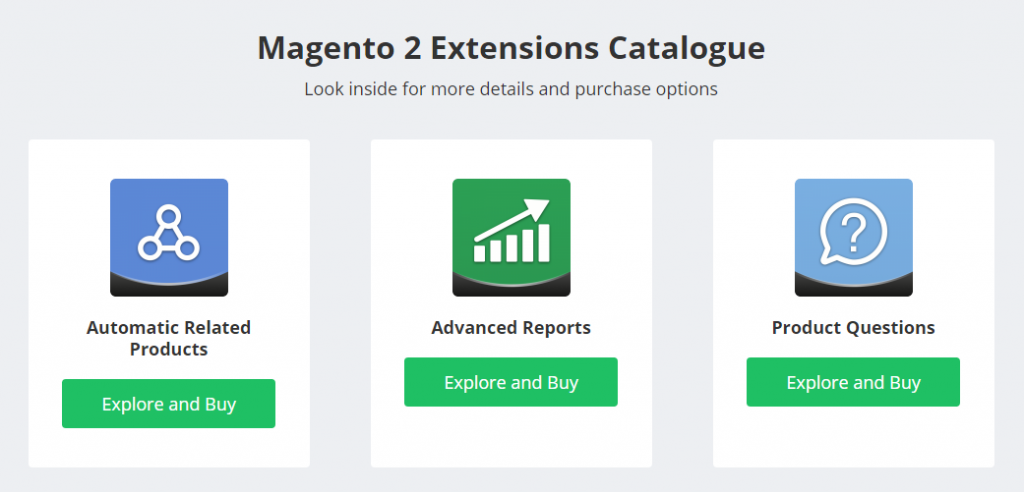Select the black base strip of the Advanced Reports icon
This screenshot has width=1024, height=492.
(511, 287)
